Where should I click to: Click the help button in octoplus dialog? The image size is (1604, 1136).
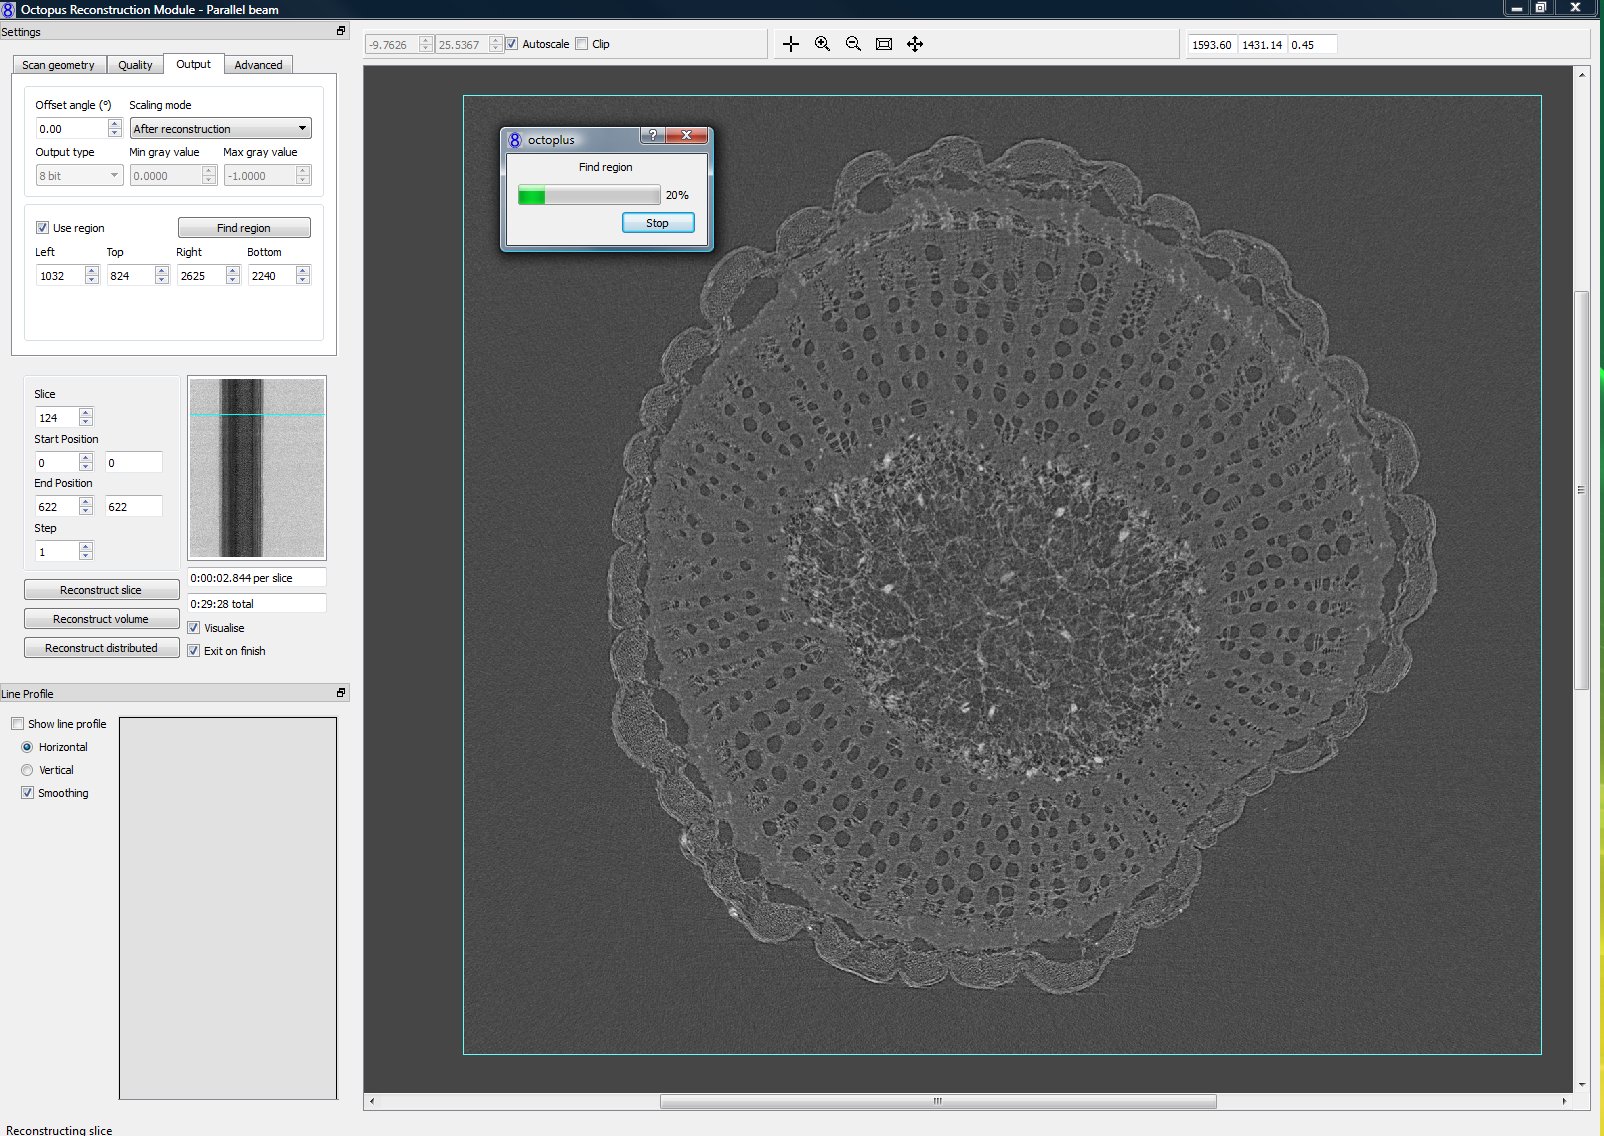click(652, 136)
